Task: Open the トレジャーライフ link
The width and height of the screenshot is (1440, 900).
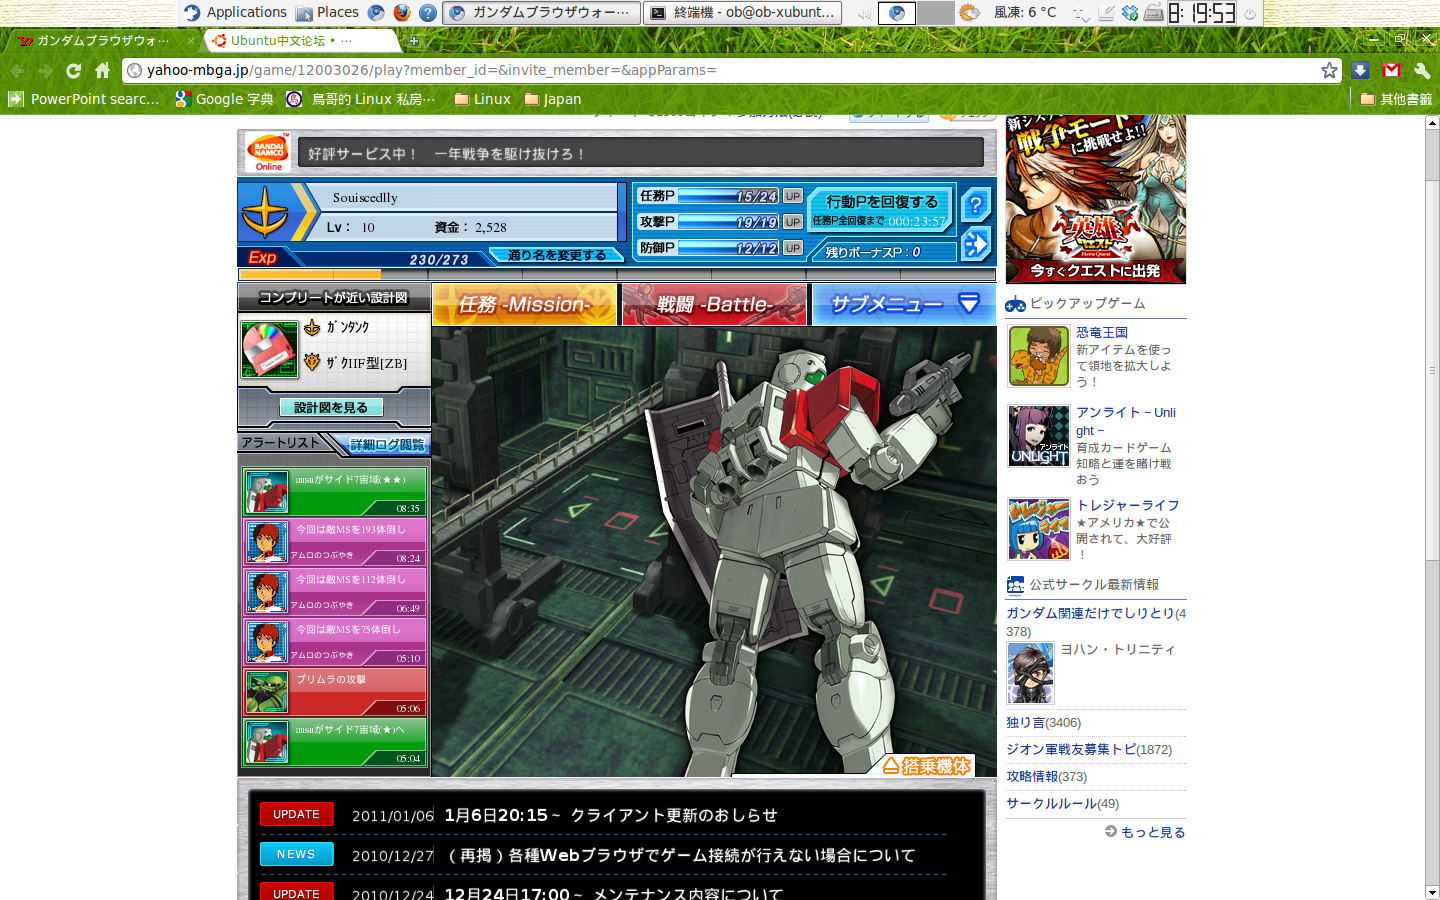Action: coord(1128,505)
